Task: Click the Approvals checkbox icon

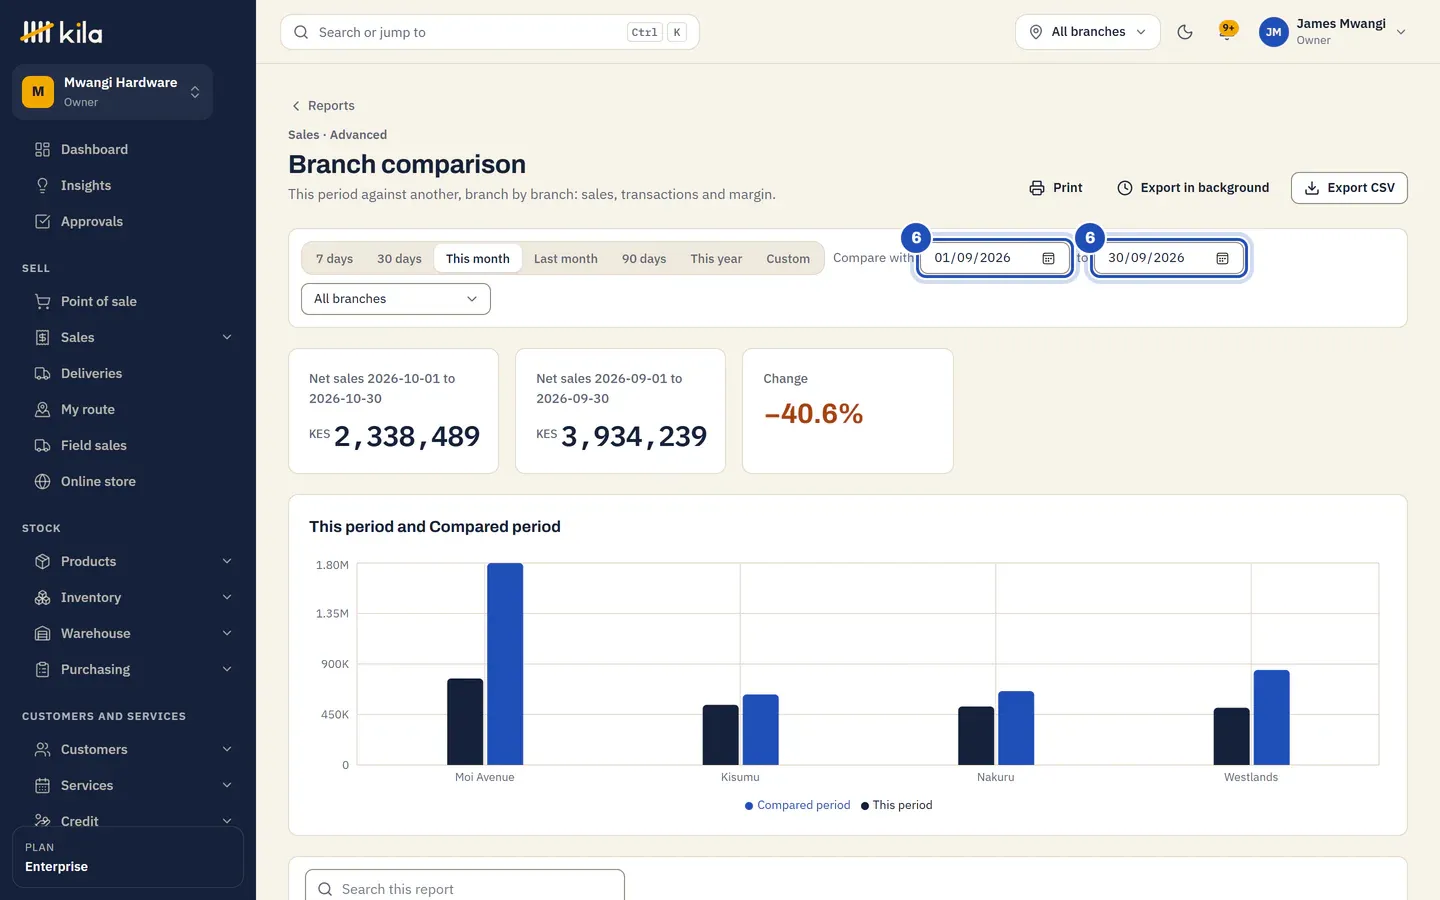Action: [42, 221]
